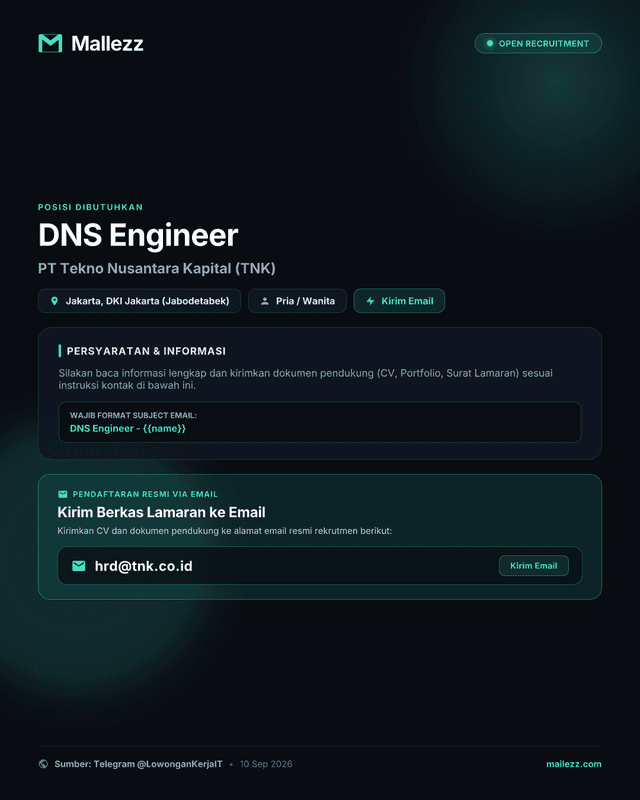This screenshot has width=640, height=800.
Task: Click the envelope icon next to hrd@tnk.co.id
Action: pos(79,566)
